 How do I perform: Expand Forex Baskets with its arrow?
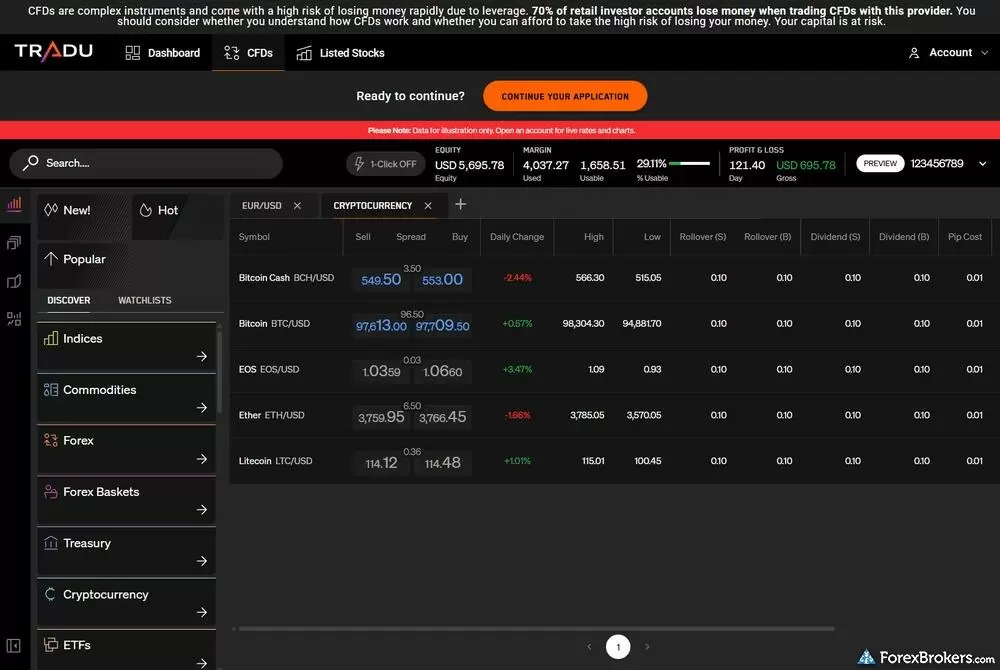pyautogui.click(x=202, y=509)
